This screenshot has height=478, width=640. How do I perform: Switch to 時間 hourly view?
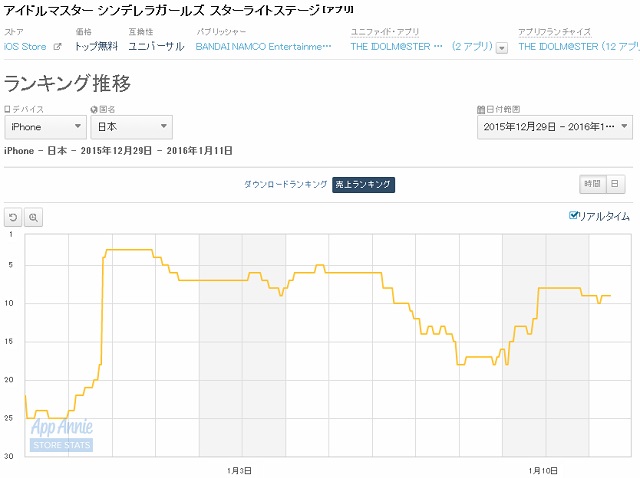592,184
